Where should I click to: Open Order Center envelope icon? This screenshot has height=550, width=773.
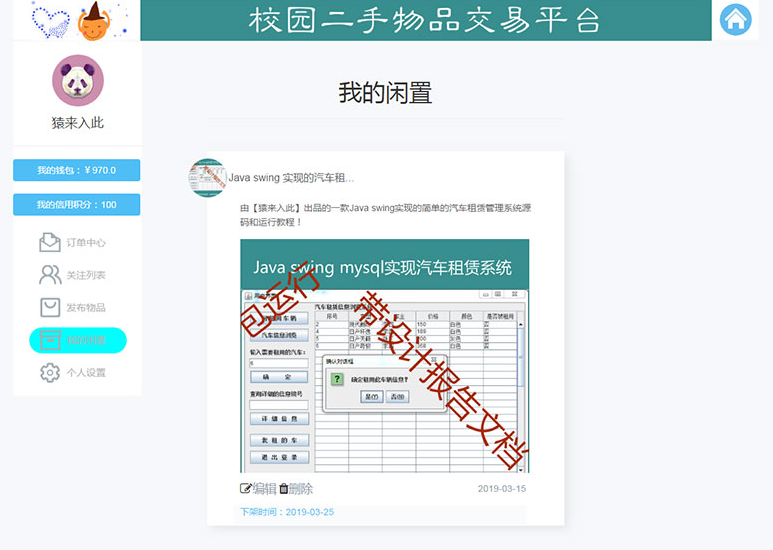(x=50, y=242)
